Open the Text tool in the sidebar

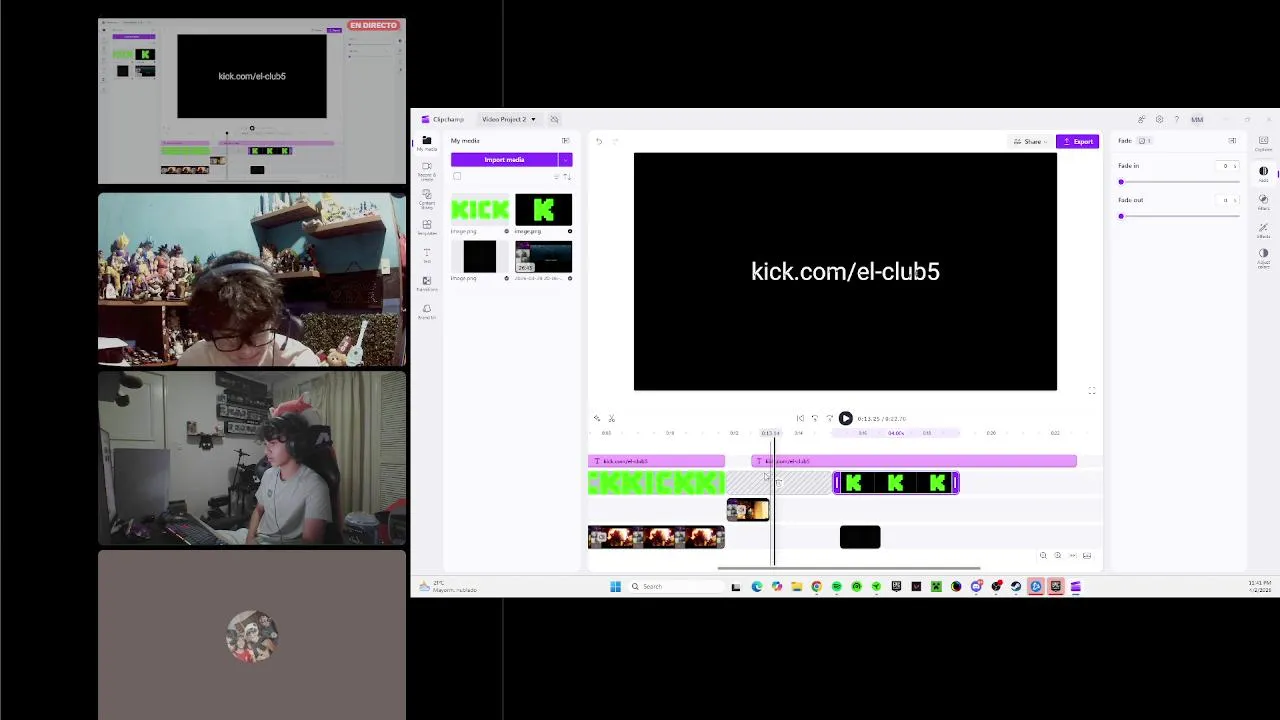[x=427, y=255]
